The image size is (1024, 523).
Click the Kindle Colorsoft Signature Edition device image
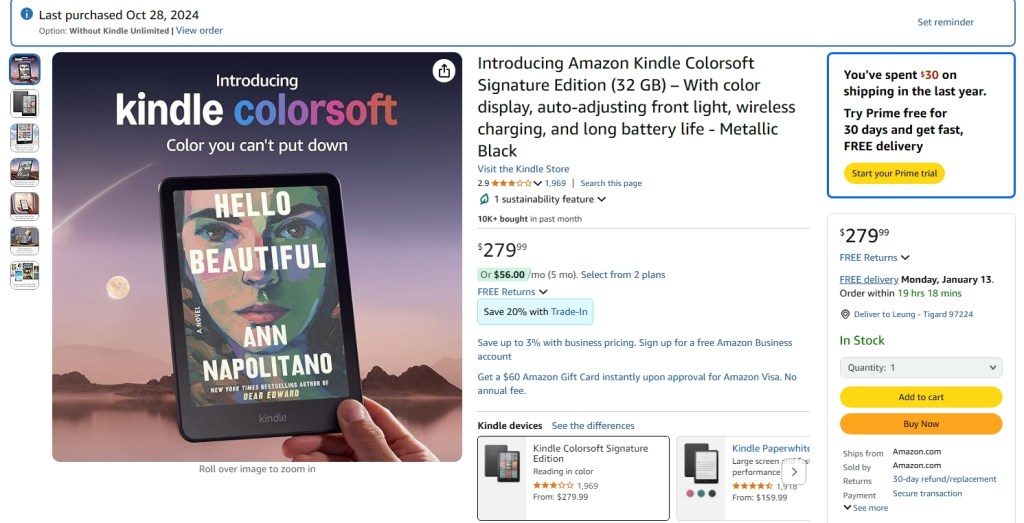click(503, 464)
